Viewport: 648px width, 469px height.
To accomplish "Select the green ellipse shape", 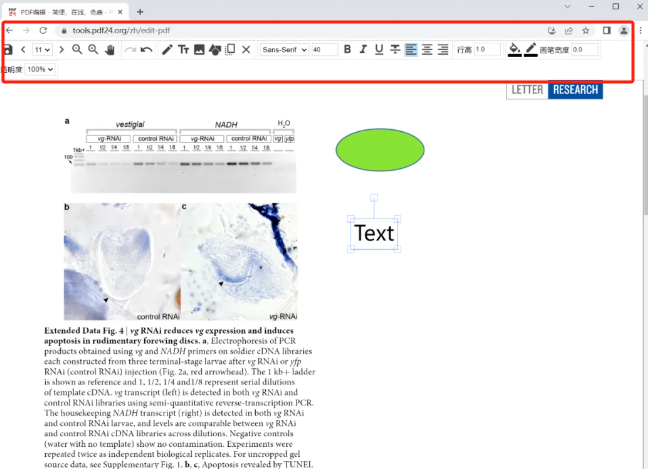I will tap(380, 150).
